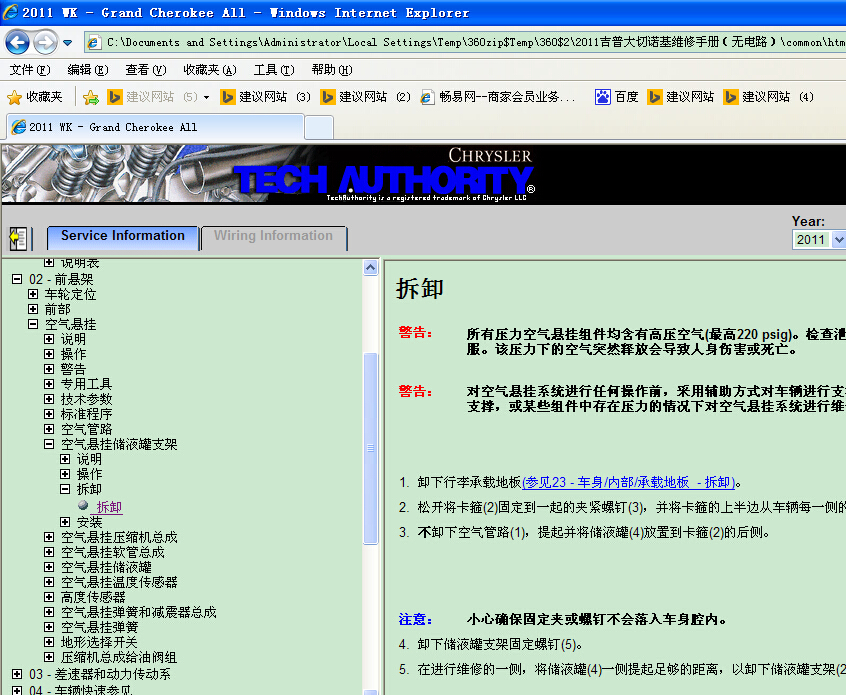Open the recent pages dropdown arrow
846x695 pixels.
(x=67, y=43)
